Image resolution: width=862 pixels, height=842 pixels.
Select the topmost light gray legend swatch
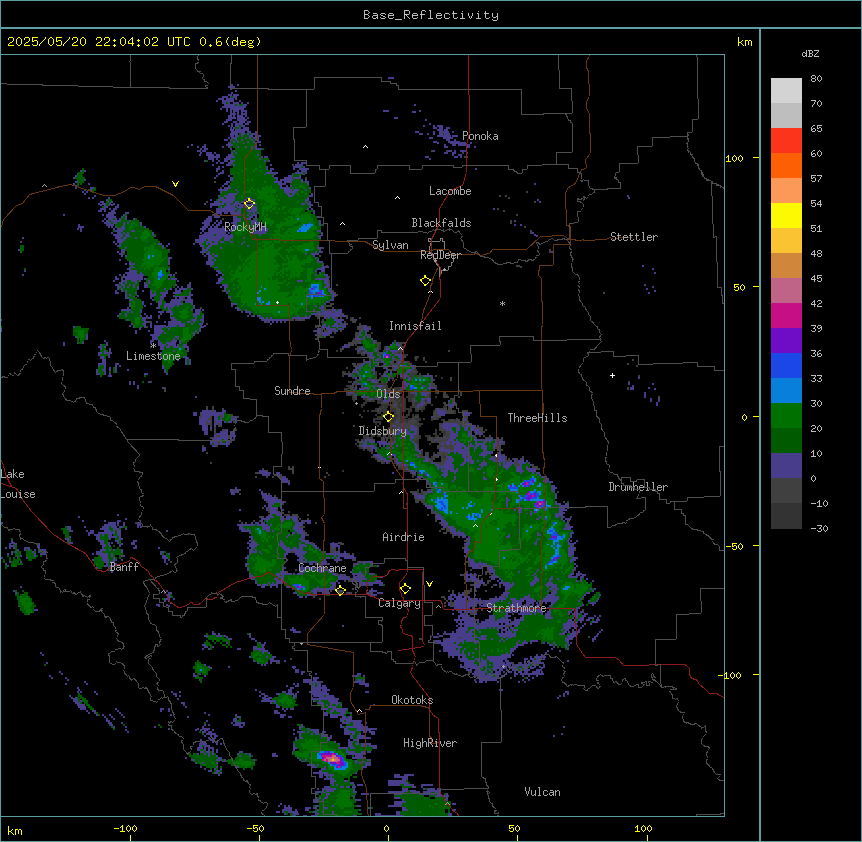tap(786, 91)
